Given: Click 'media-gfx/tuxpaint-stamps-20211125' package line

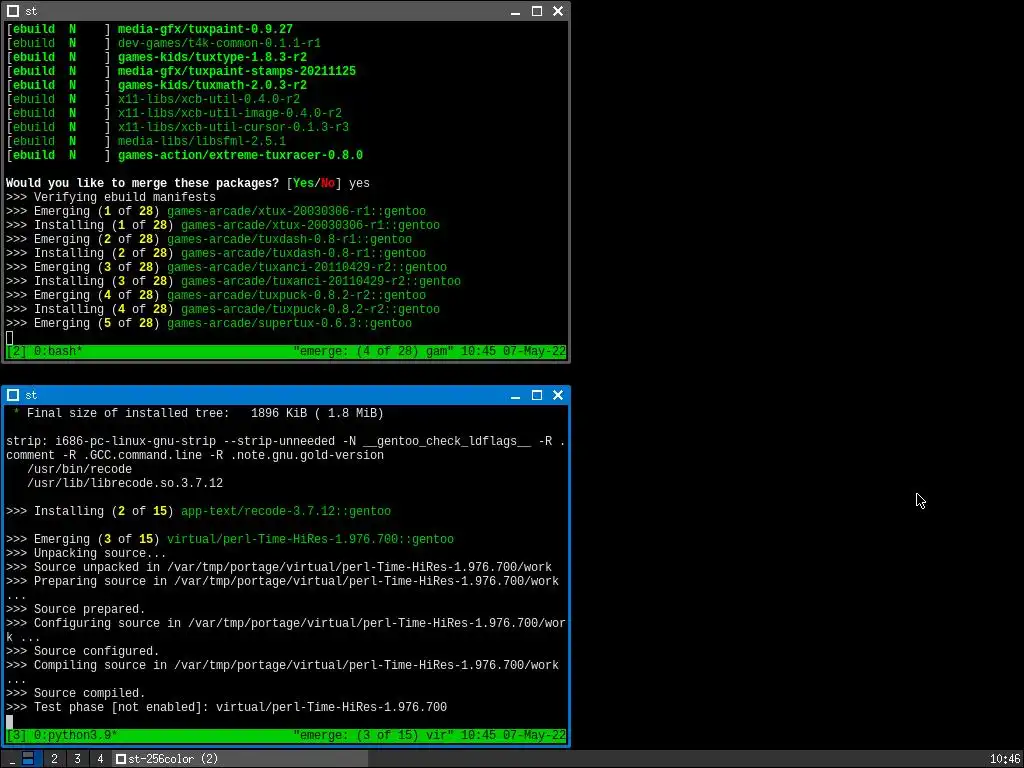Looking at the screenshot, I should [236, 71].
